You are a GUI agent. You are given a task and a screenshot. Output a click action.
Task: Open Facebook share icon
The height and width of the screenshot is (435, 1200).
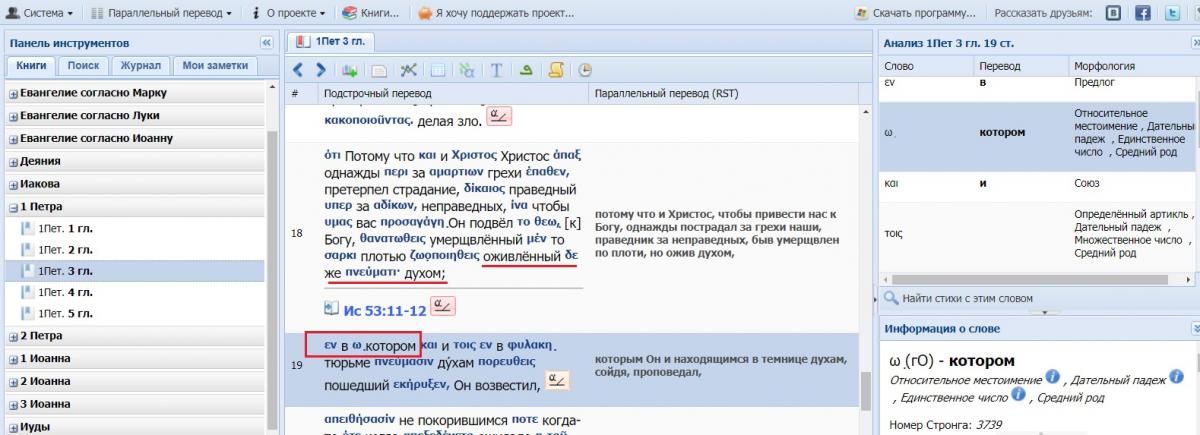tap(1142, 13)
